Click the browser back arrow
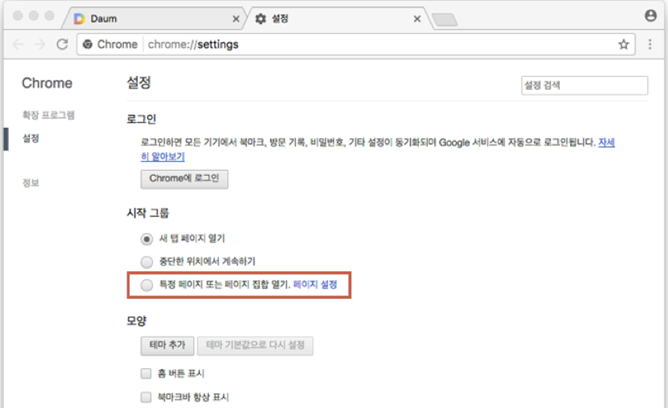This screenshot has width=668, height=408. tap(18, 44)
